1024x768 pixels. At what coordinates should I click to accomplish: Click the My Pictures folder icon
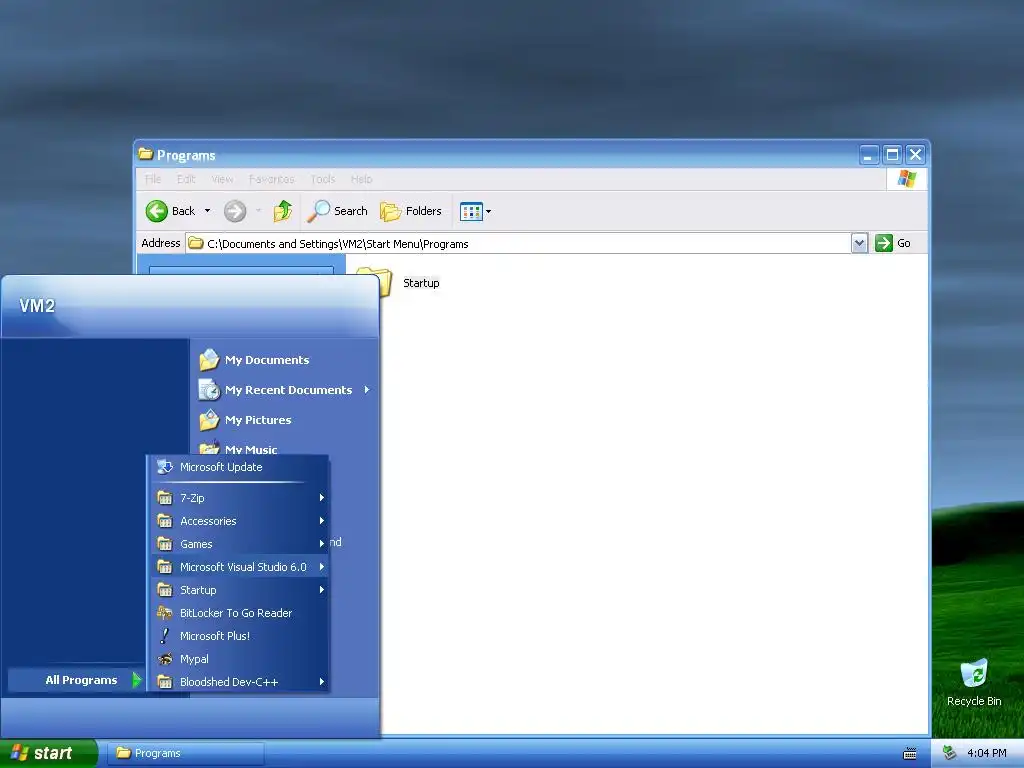point(209,420)
